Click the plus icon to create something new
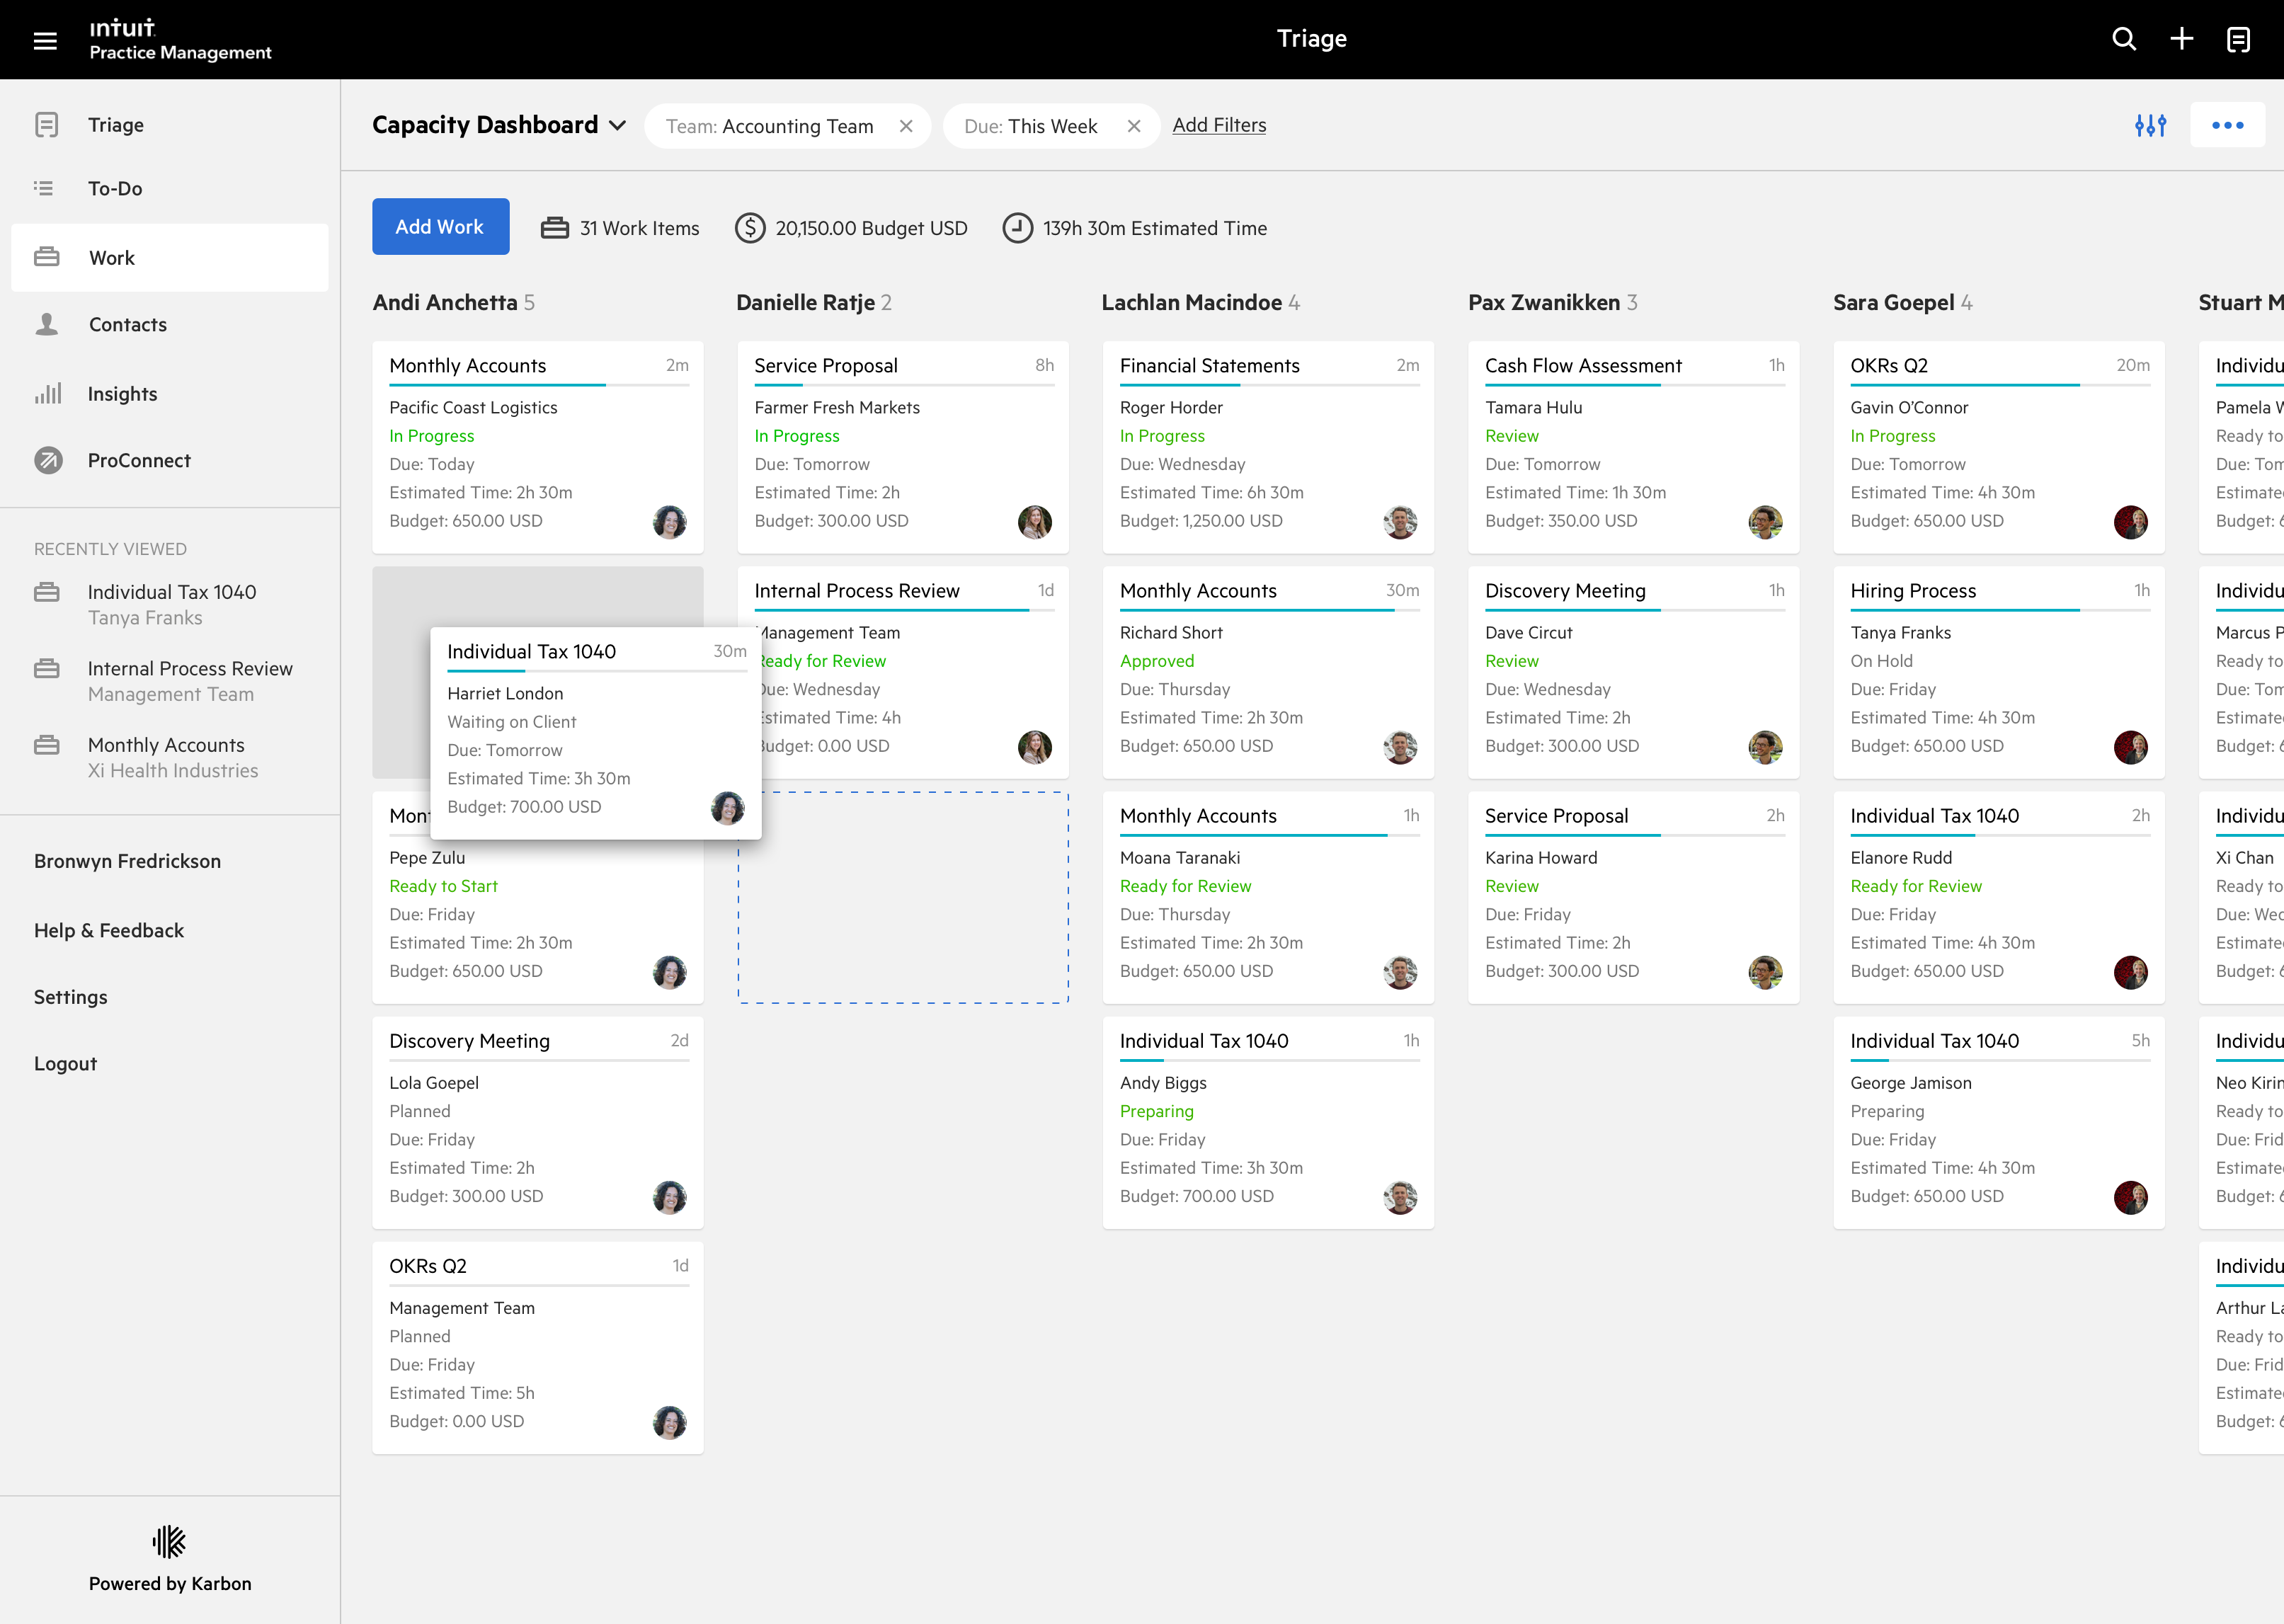This screenshot has height=1624, width=2284. pos(2181,39)
